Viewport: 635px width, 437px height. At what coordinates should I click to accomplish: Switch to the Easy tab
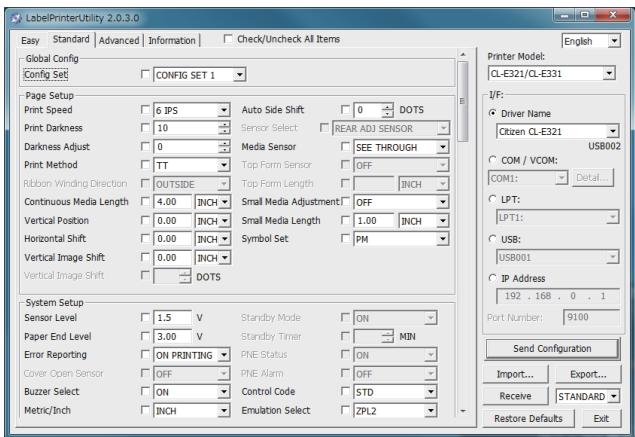pos(30,41)
